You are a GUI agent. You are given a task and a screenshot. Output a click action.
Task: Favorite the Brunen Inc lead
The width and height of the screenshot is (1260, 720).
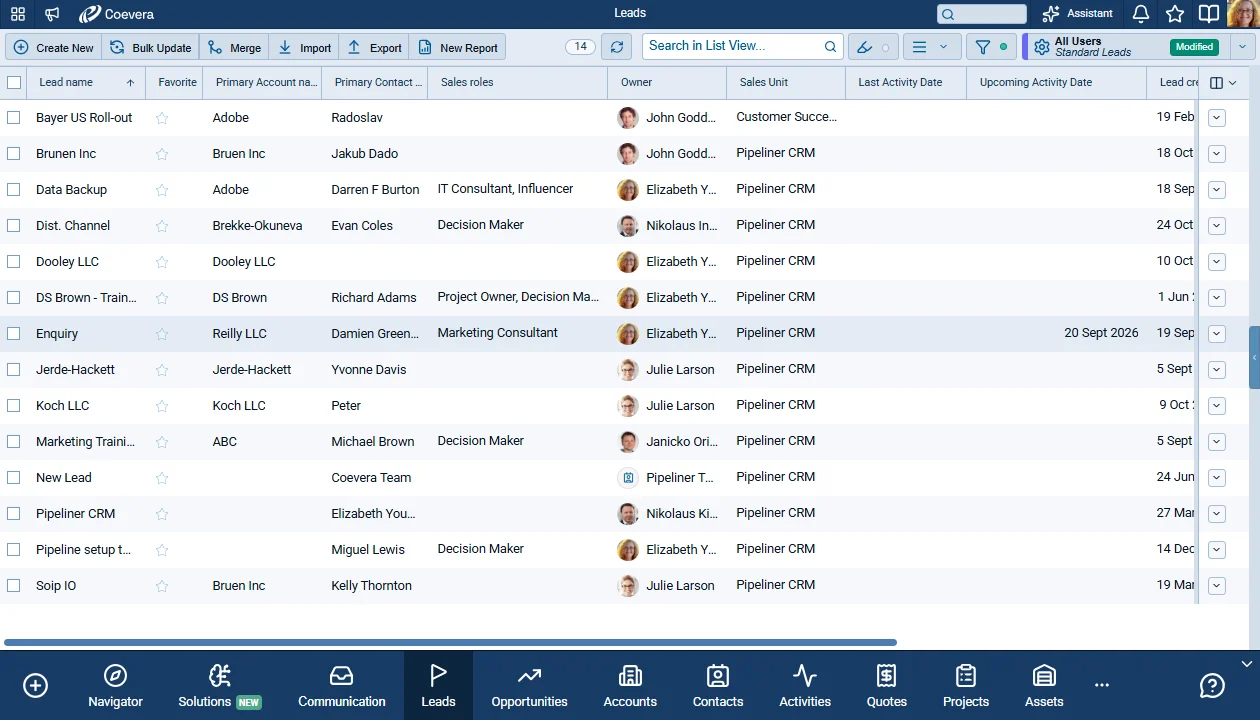click(162, 154)
